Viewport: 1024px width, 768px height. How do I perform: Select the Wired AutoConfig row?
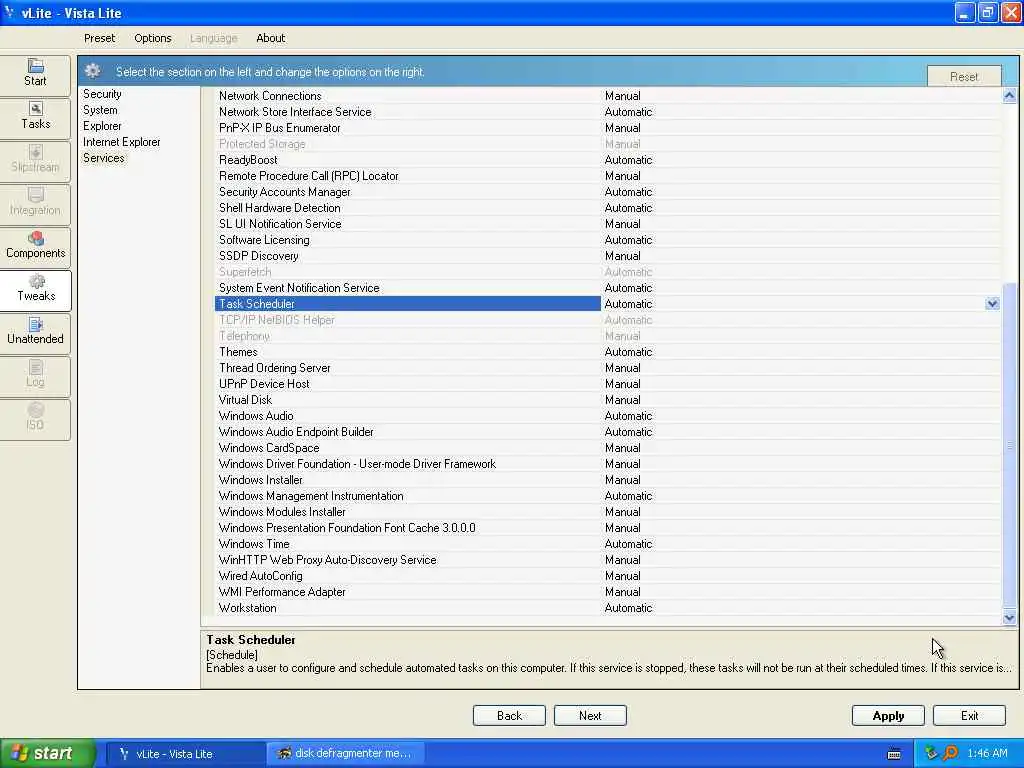point(607,576)
